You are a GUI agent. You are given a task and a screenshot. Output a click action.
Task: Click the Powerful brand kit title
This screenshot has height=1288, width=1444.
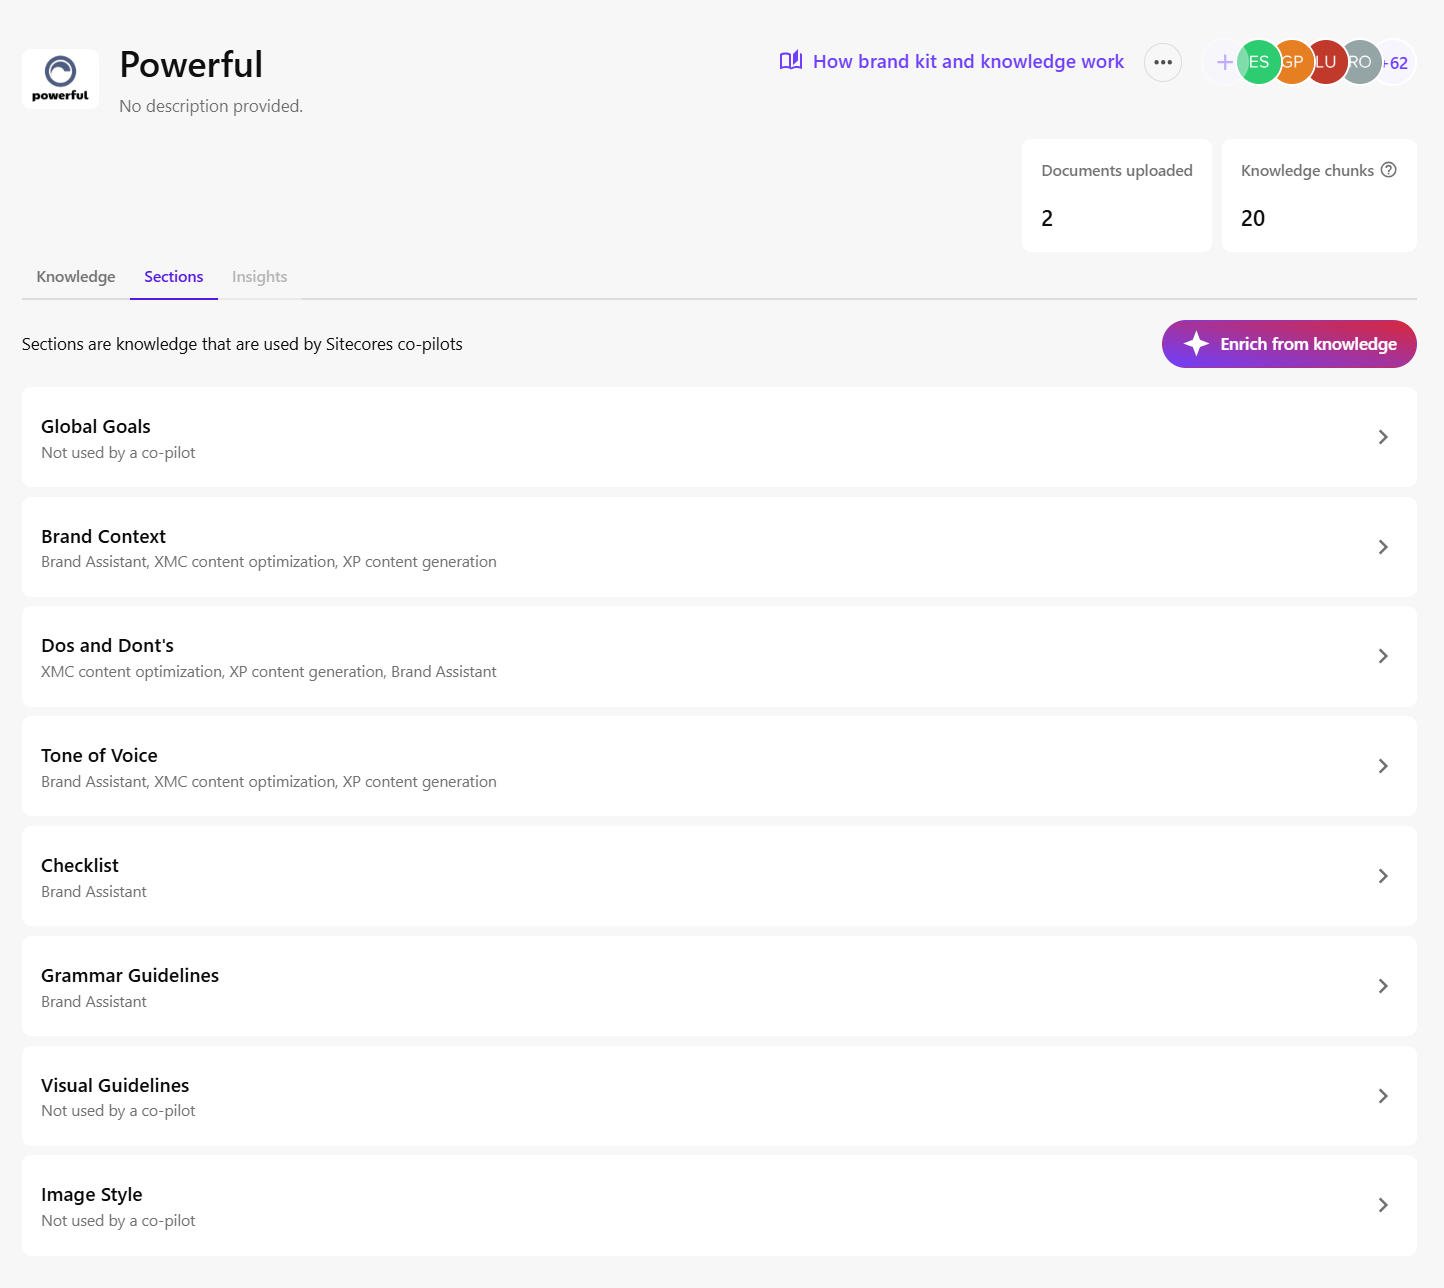191,65
